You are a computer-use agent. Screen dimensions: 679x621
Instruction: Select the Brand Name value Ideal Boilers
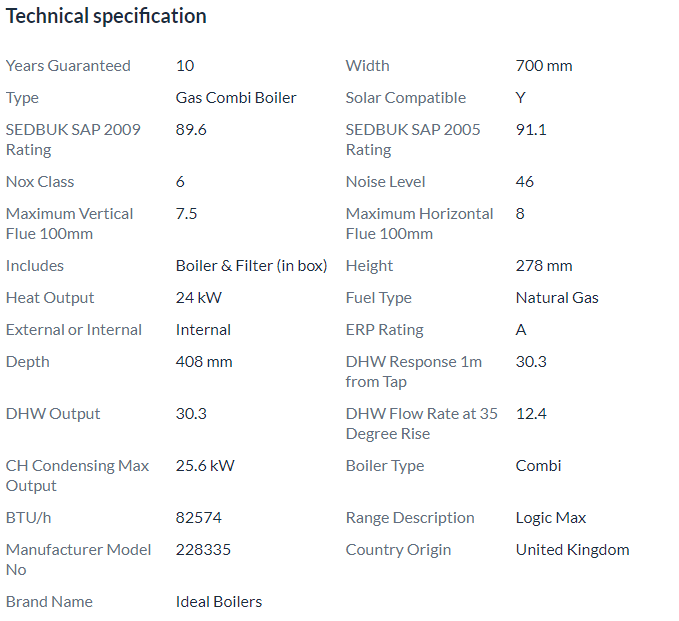(219, 602)
